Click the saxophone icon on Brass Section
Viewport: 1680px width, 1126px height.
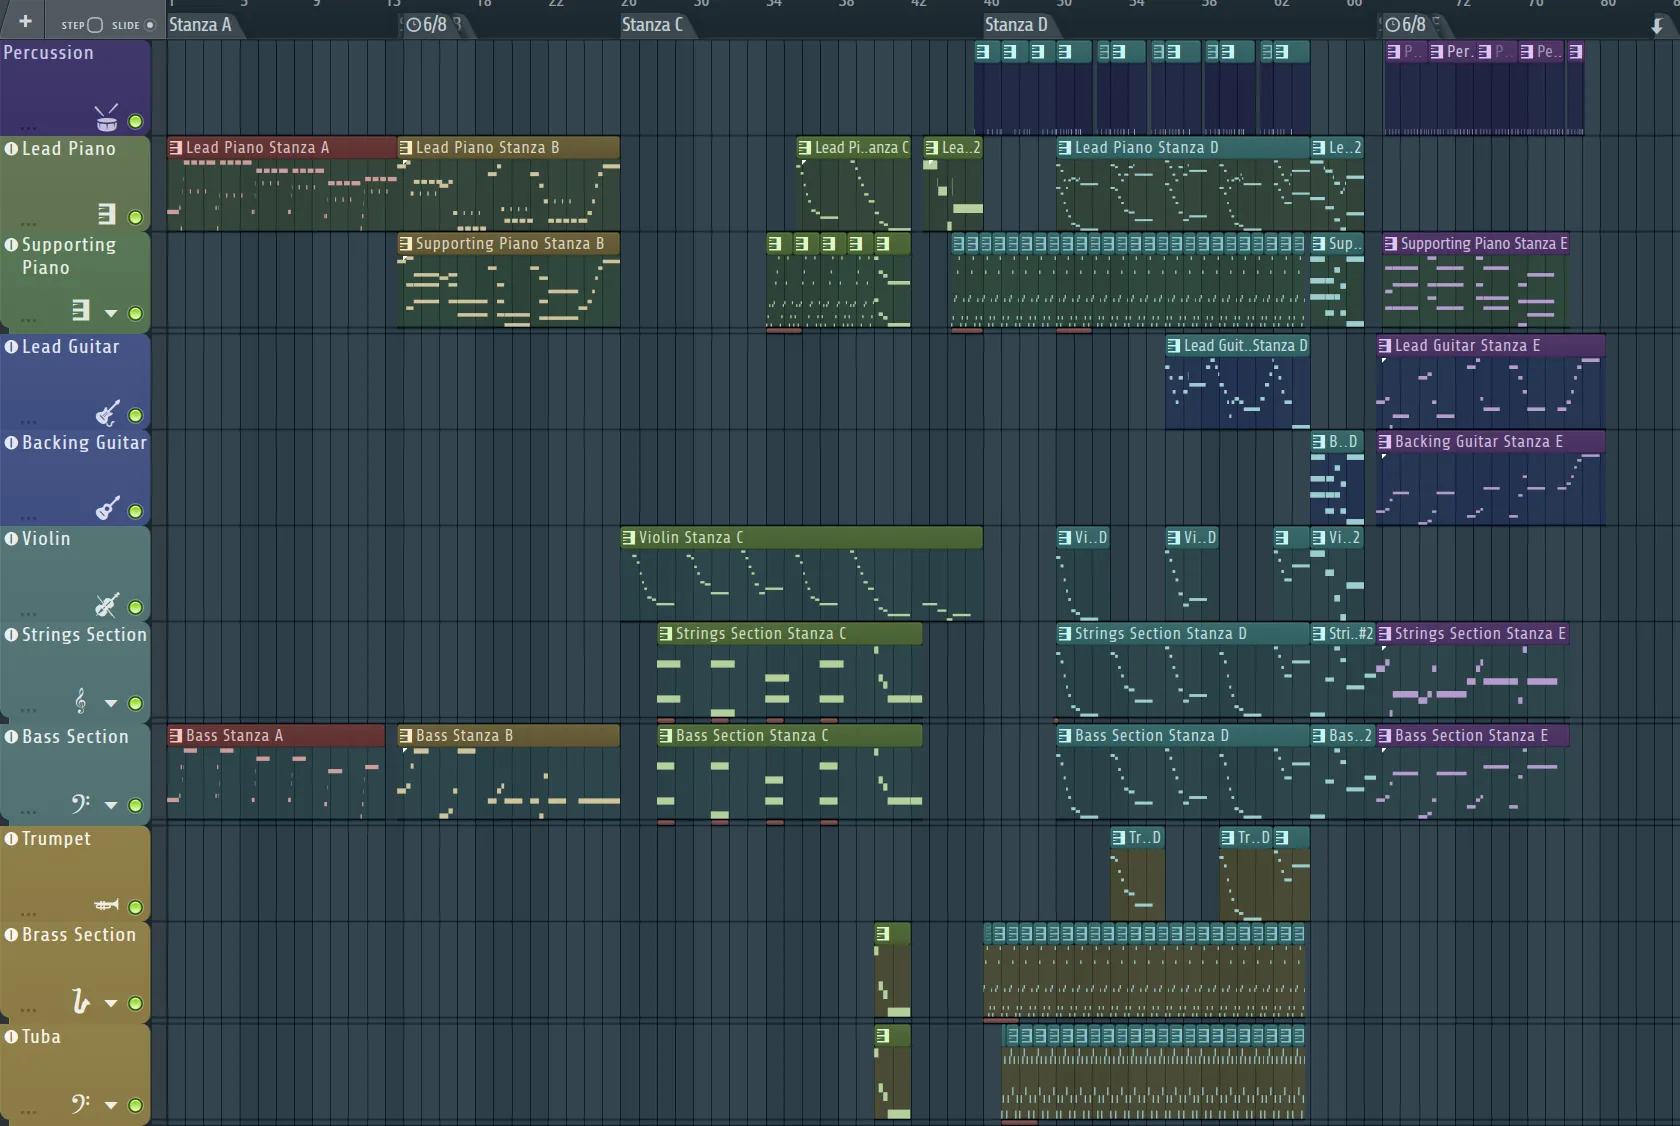point(81,1001)
